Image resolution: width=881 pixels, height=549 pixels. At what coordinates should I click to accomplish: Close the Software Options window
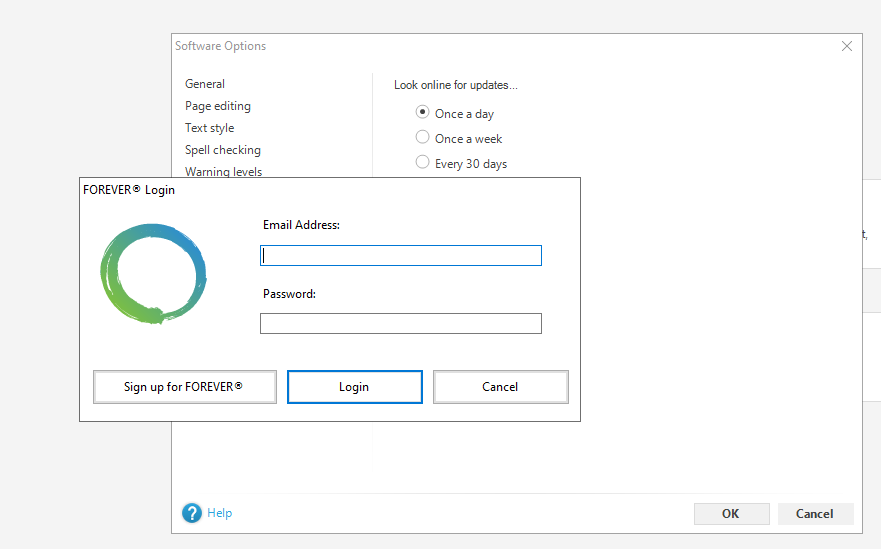click(847, 46)
